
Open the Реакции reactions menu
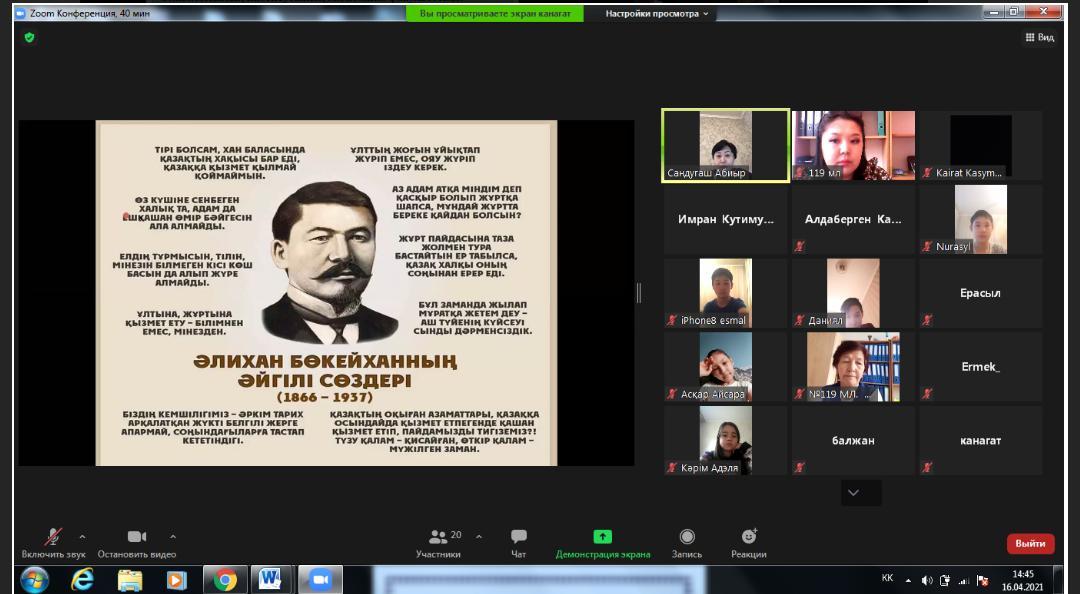pos(748,537)
